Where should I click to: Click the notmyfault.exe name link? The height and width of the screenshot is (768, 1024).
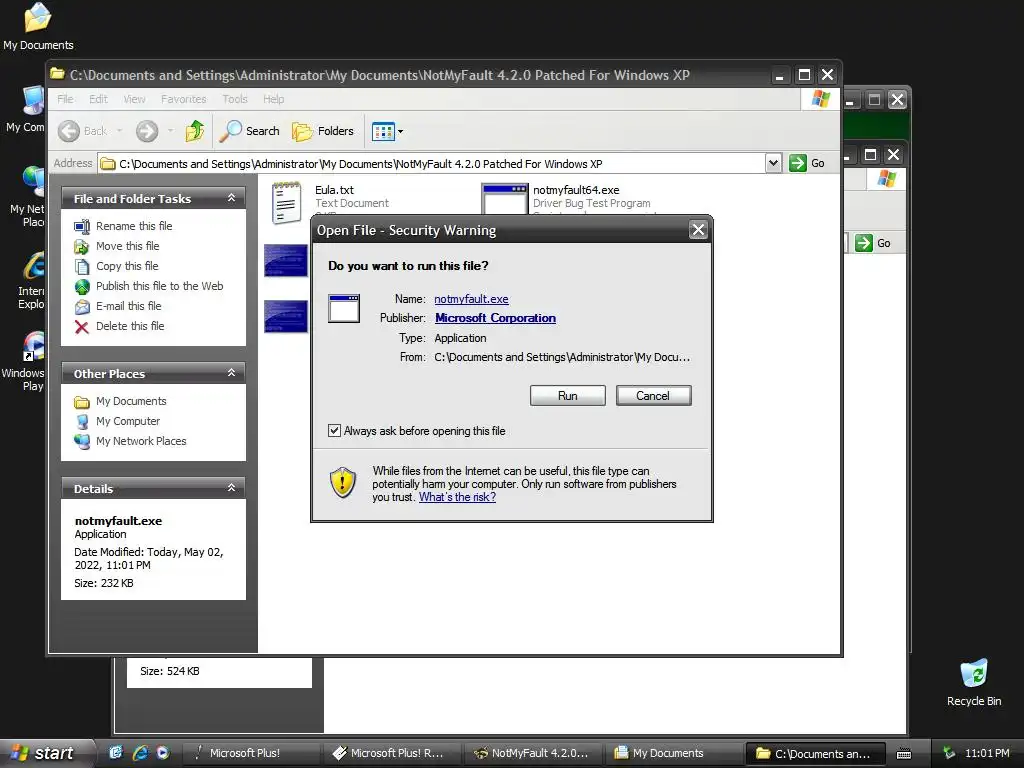click(471, 299)
